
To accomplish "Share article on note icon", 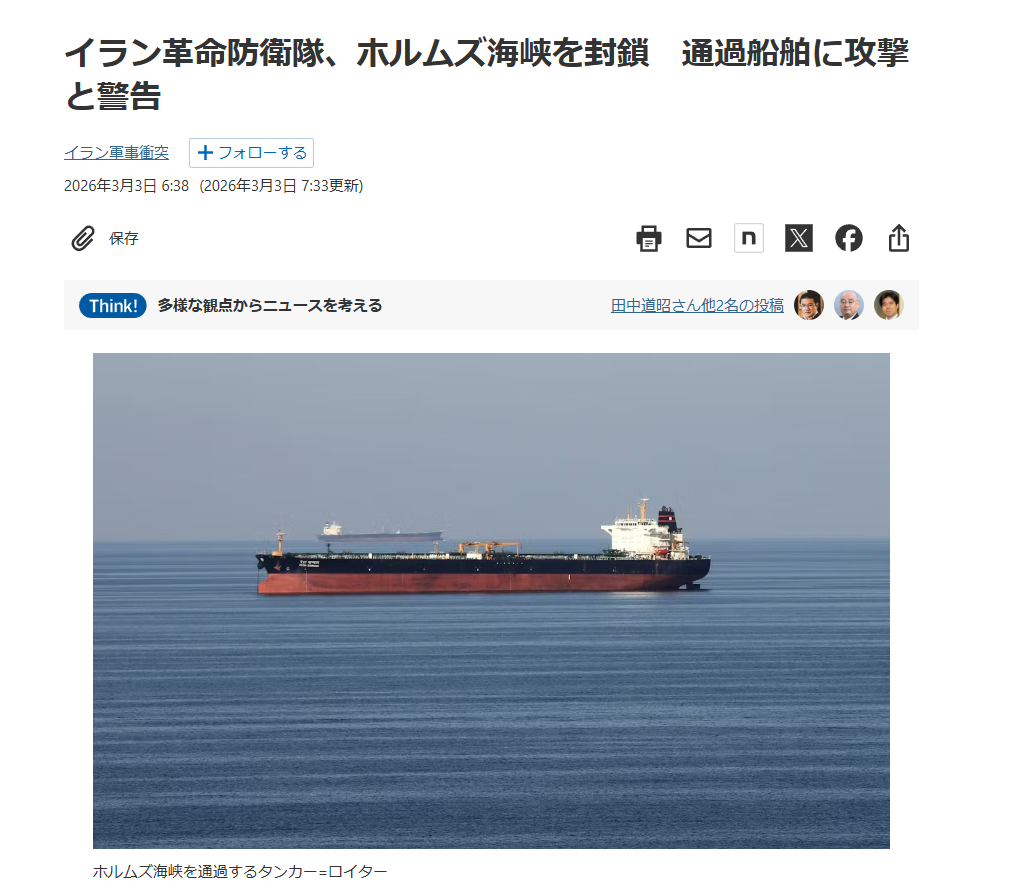I will pyautogui.click(x=748, y=238).
